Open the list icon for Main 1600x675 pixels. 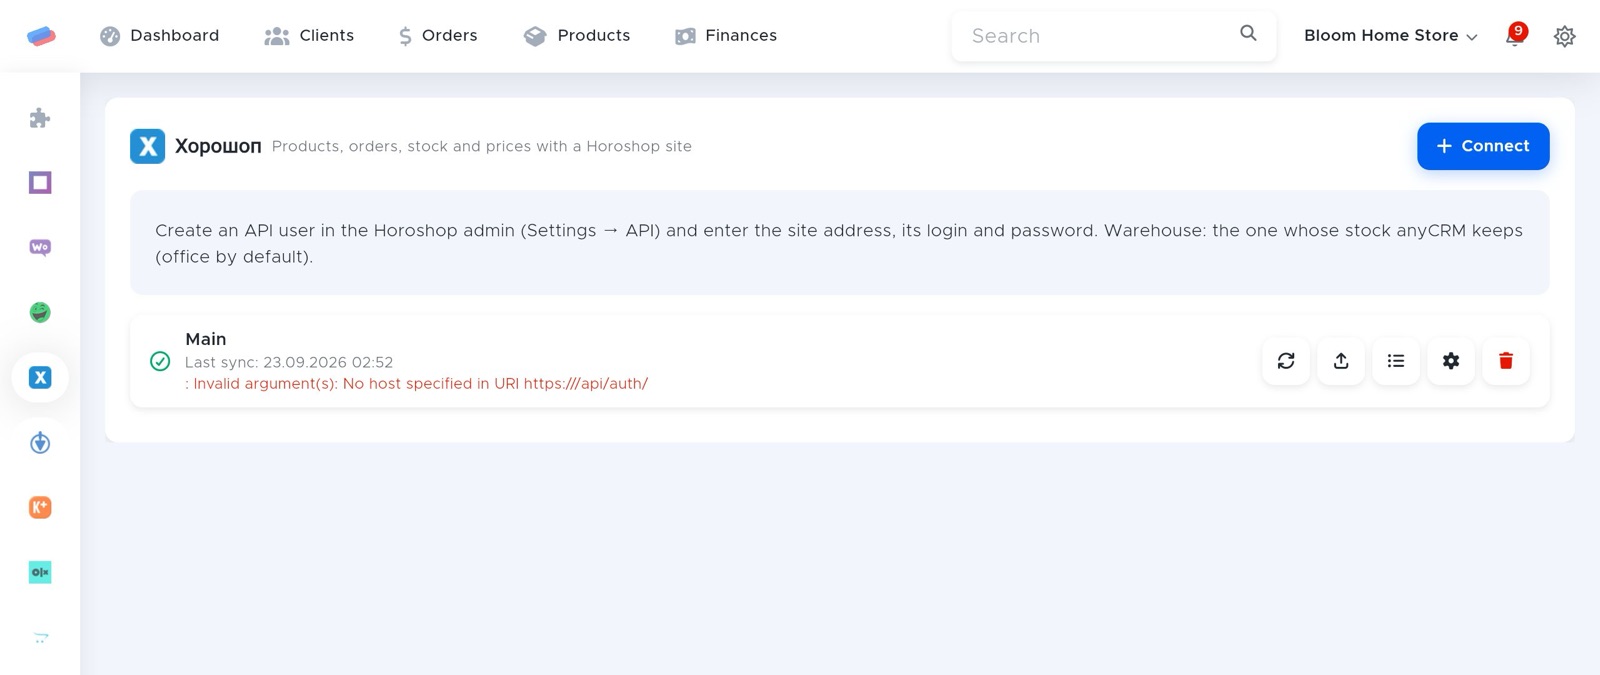1396,361
